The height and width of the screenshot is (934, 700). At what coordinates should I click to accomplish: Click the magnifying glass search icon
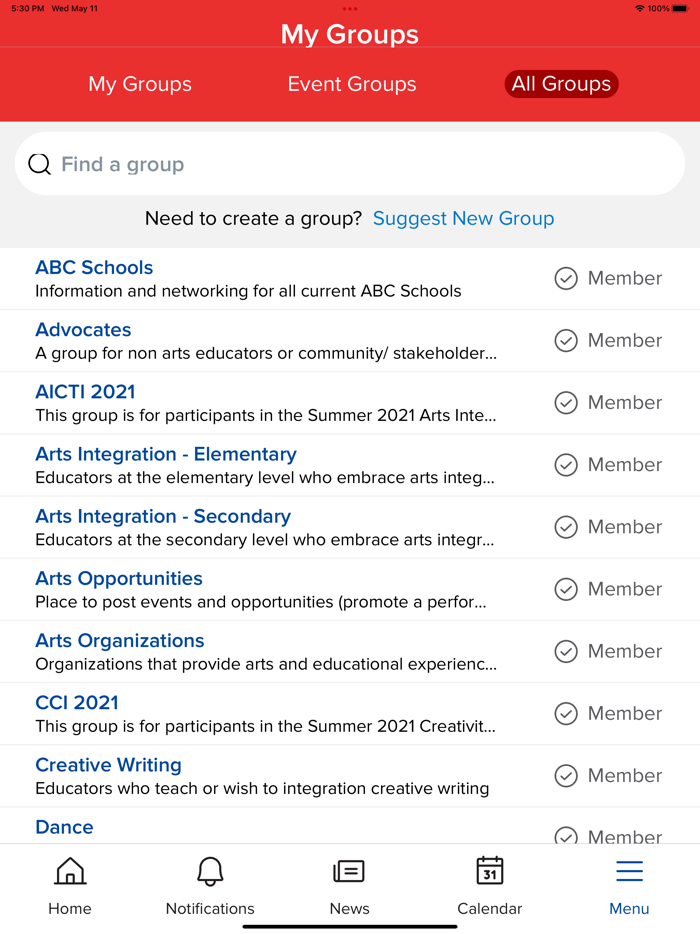click(39, 163)
